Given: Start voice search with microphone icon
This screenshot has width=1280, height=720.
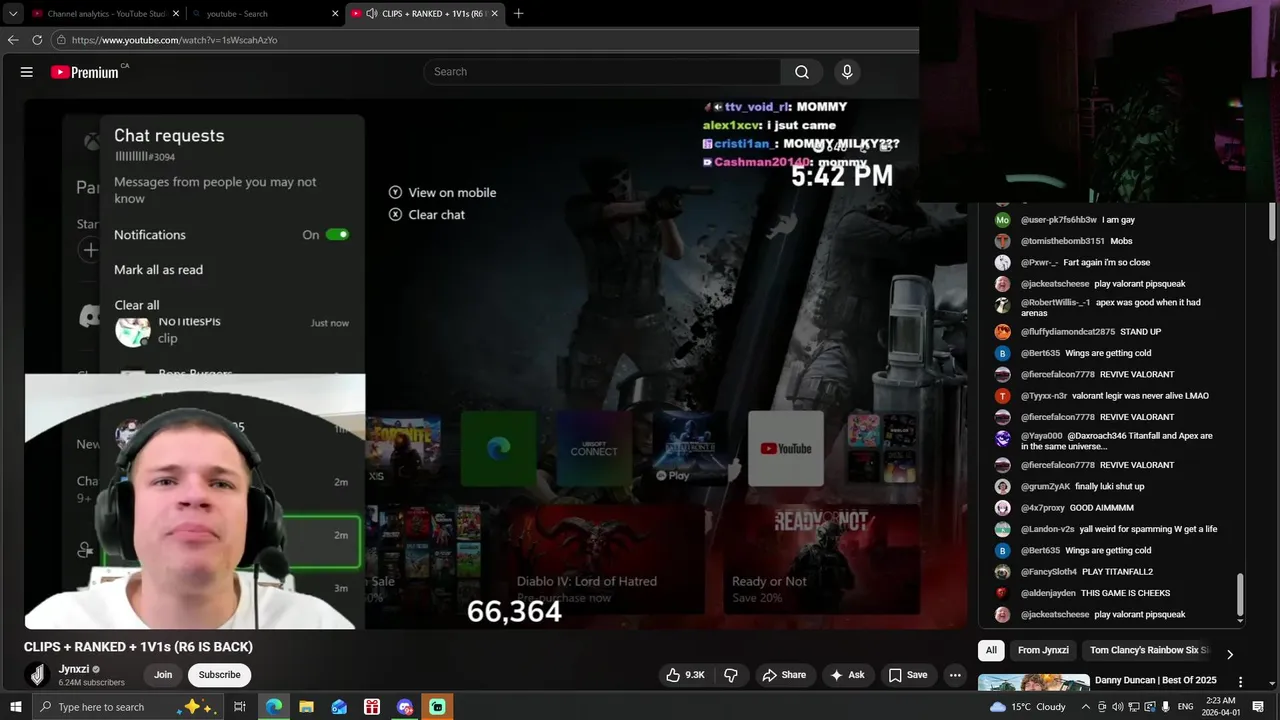Looking at the screenshot, I should point(847,72).
